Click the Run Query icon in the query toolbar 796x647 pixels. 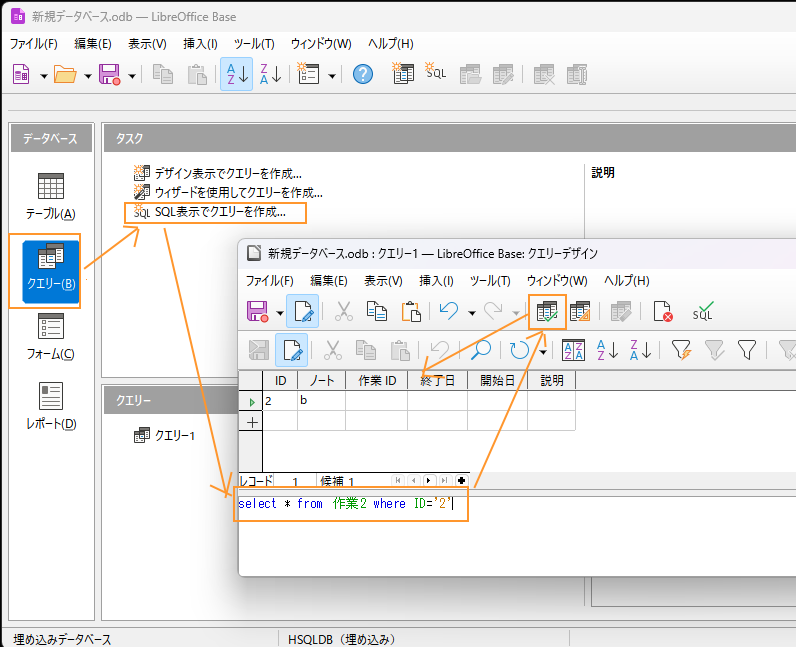(x=547, y=312)
